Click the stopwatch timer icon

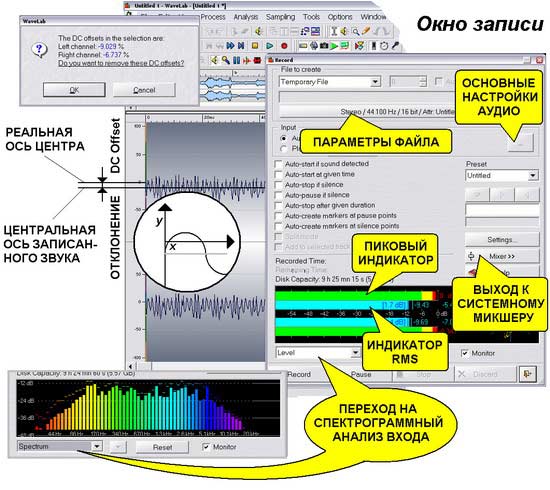pos(384,46)
